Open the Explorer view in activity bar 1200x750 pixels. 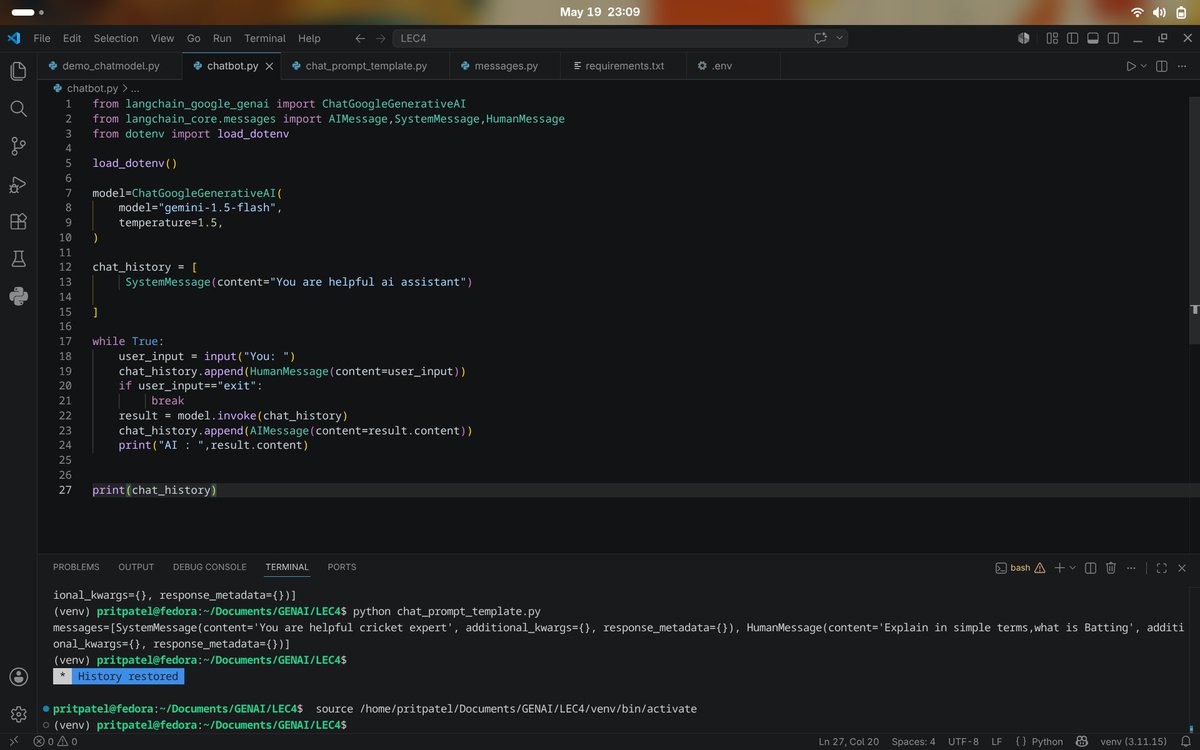click(x=18, y=71)
